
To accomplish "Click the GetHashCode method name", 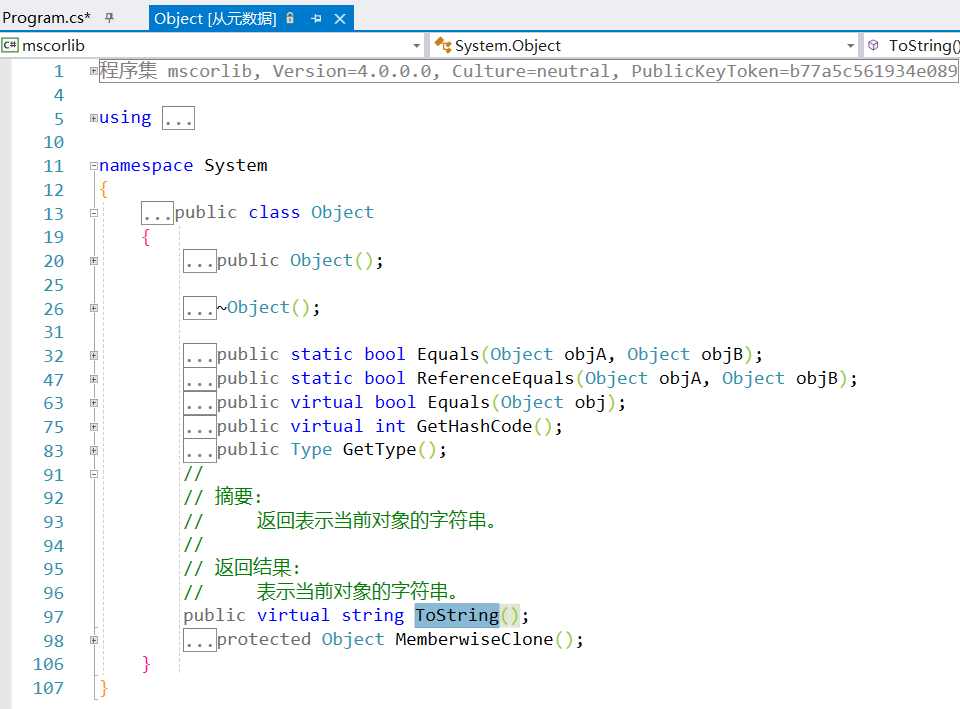I will click(474, 426).
